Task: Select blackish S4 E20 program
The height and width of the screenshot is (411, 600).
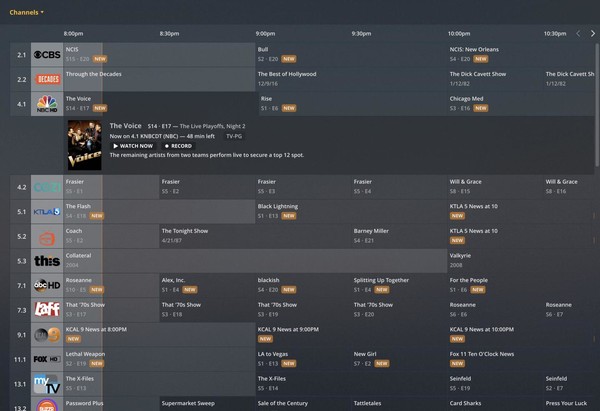Action: (x=303, y=285)
